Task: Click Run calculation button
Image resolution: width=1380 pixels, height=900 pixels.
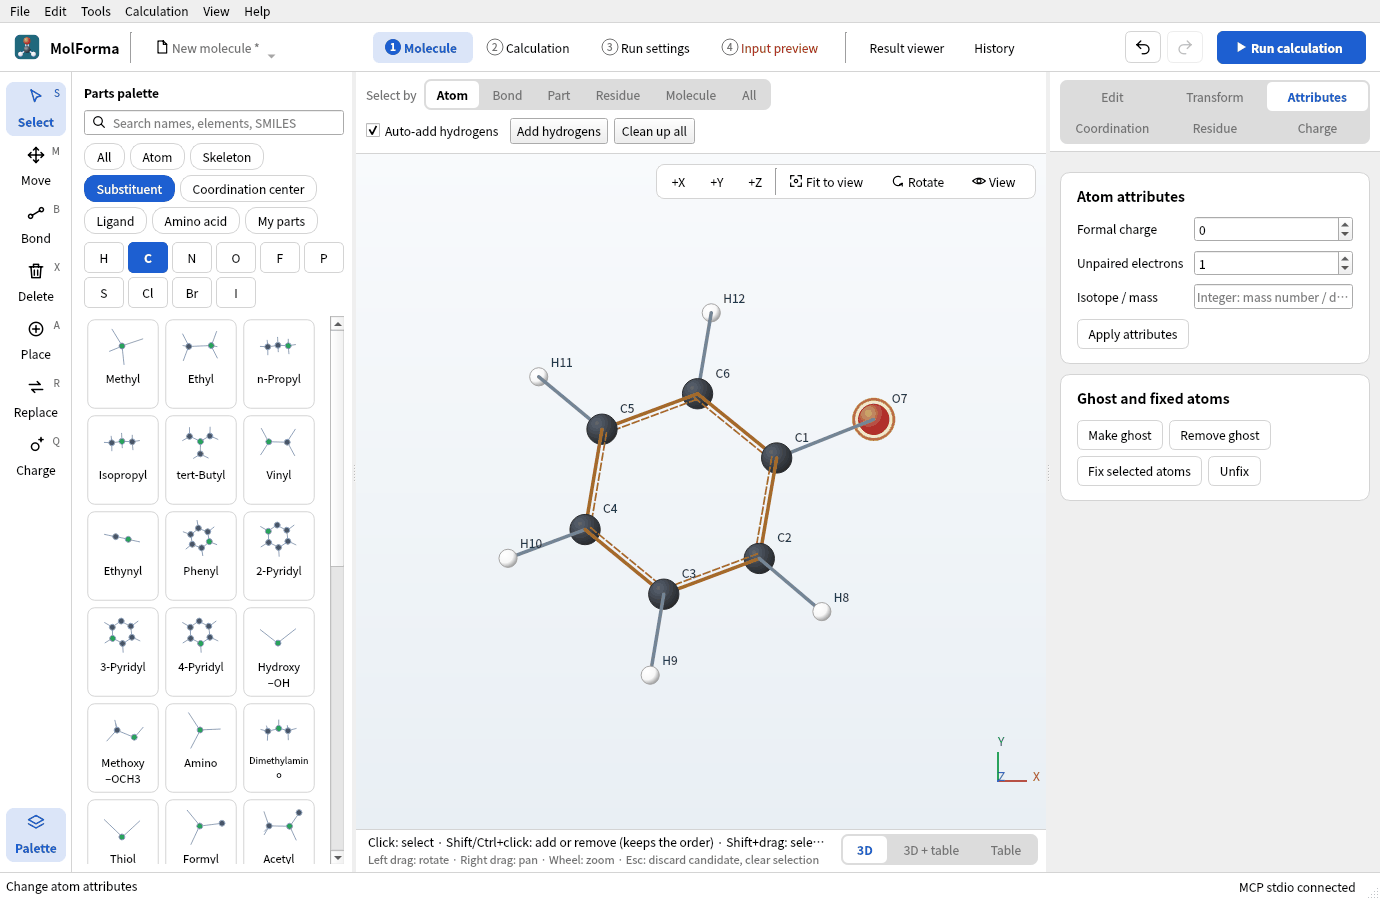Action: pos(1291,48)
